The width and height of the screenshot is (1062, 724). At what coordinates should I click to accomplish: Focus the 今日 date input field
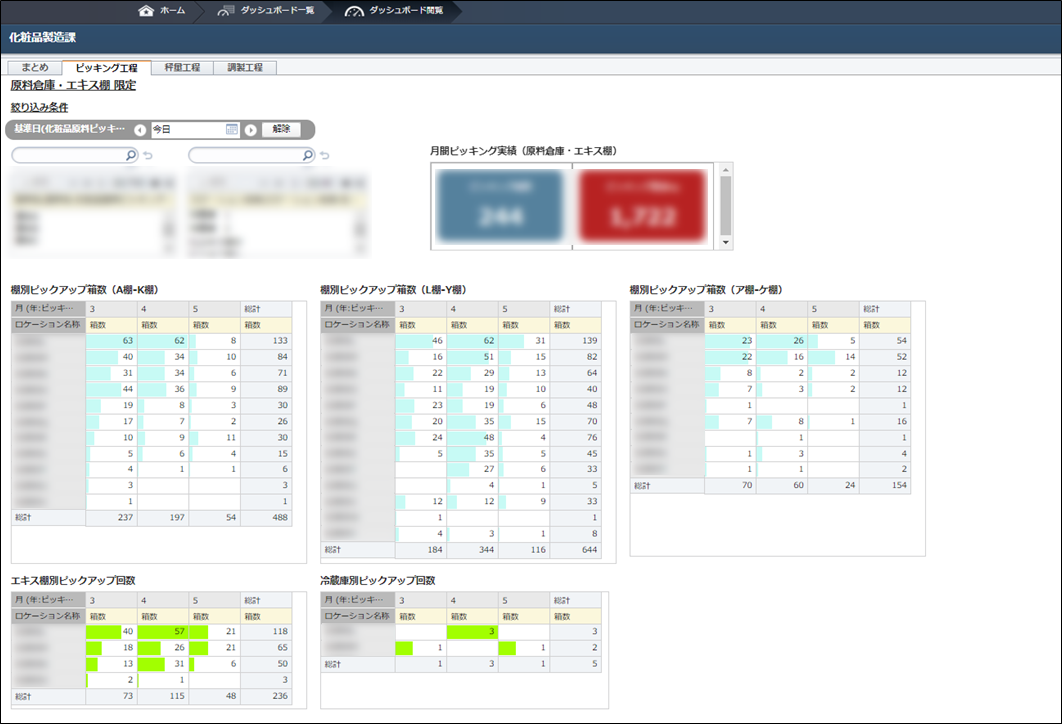coord(187,130)
